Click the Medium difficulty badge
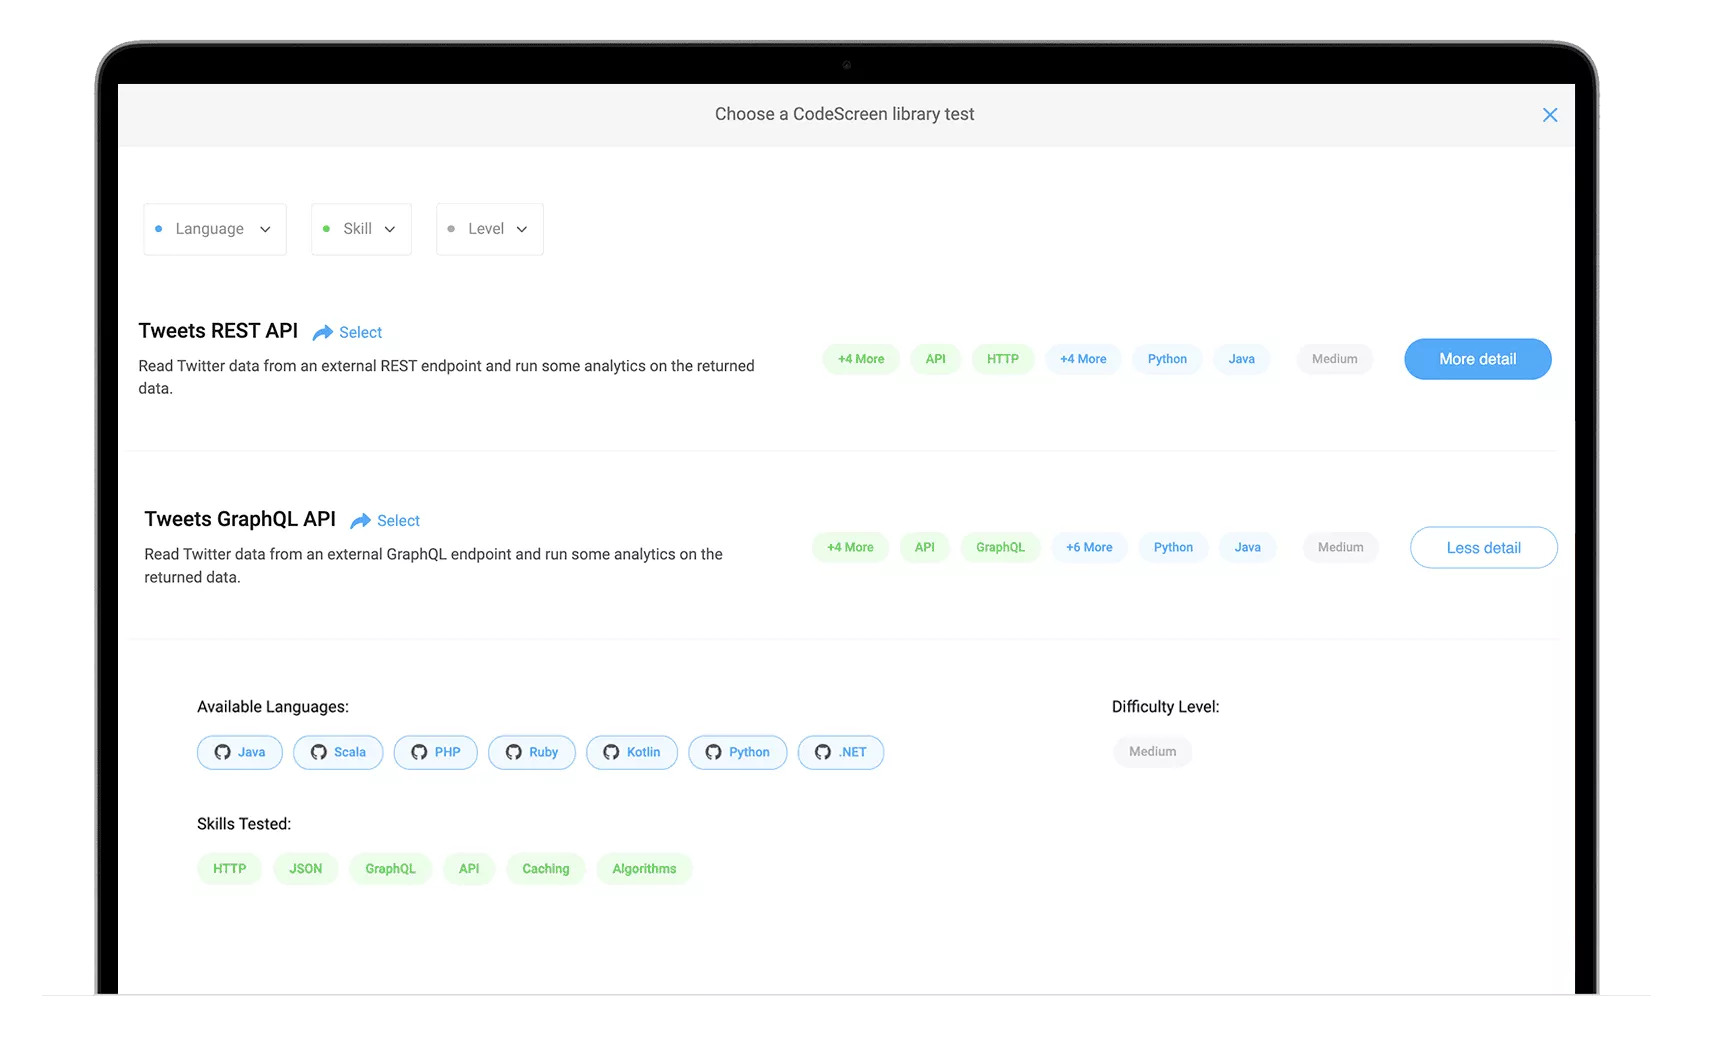This screenshot has width=1724, height=1045. (x=1152, y=751)
